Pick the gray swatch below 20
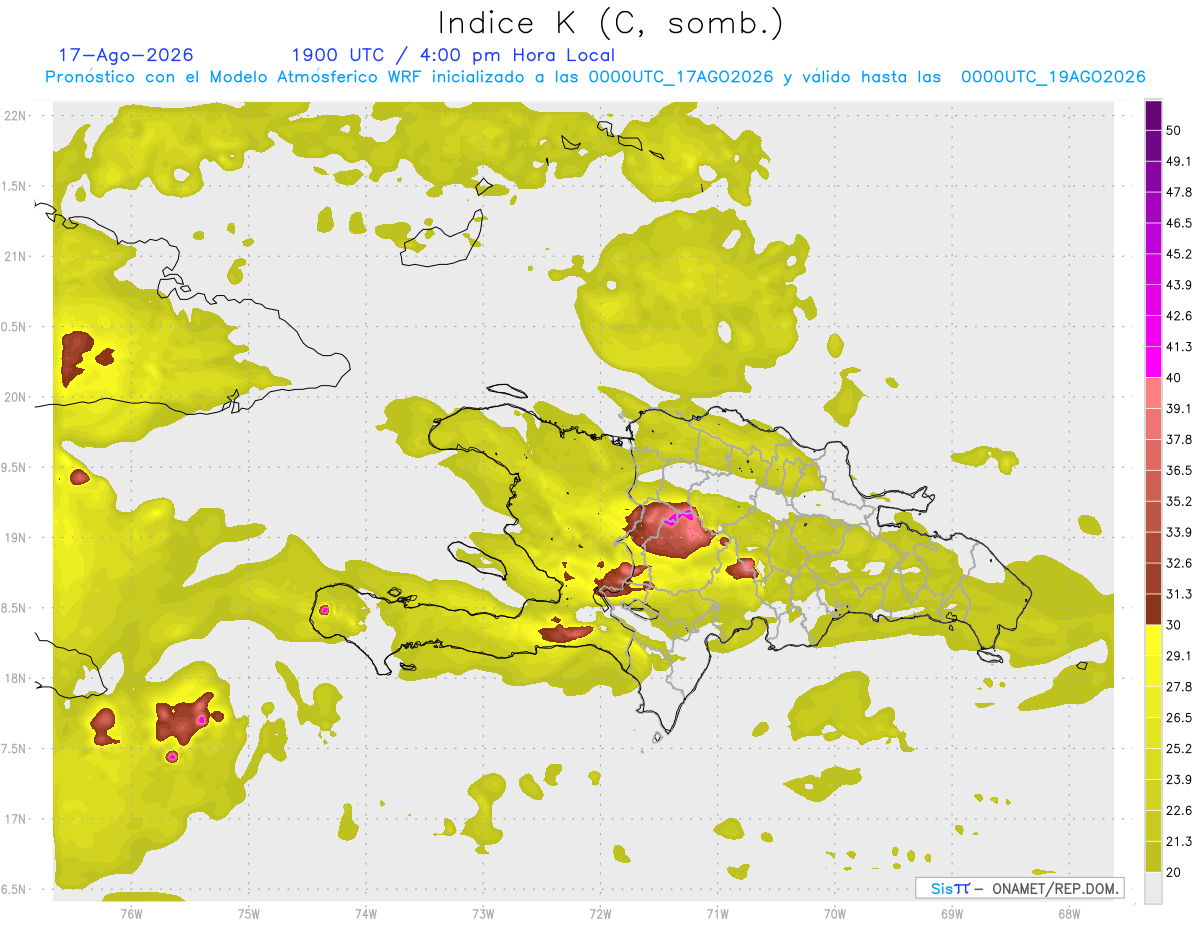1200x927 pixels. (1153, 888)
